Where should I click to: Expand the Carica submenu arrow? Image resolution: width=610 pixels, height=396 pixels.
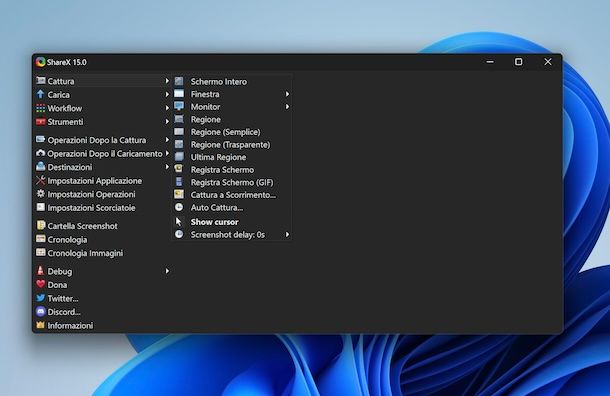click(x=167, y=95)
